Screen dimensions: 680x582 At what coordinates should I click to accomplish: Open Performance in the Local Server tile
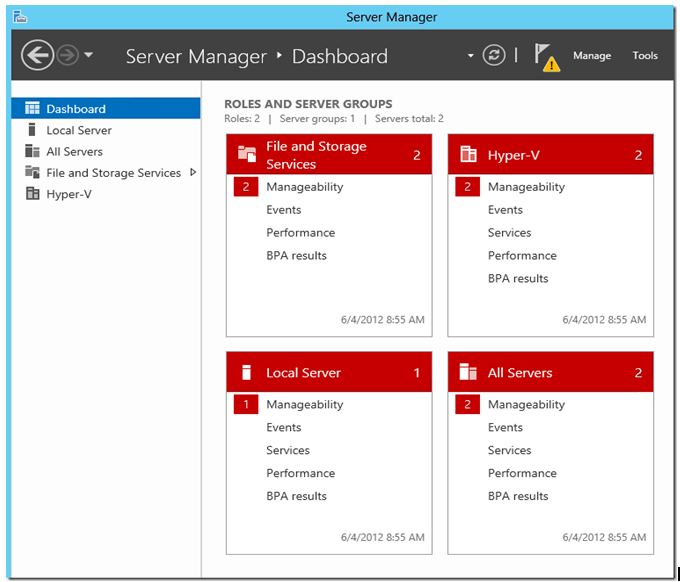tap(301, 474)
